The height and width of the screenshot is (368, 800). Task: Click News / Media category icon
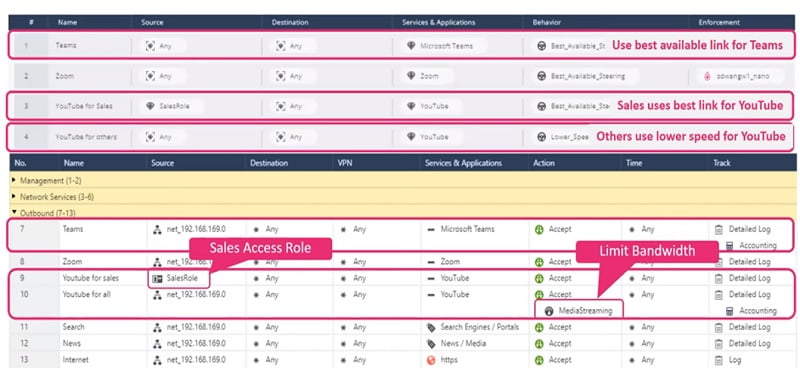(x=431, y=344)
